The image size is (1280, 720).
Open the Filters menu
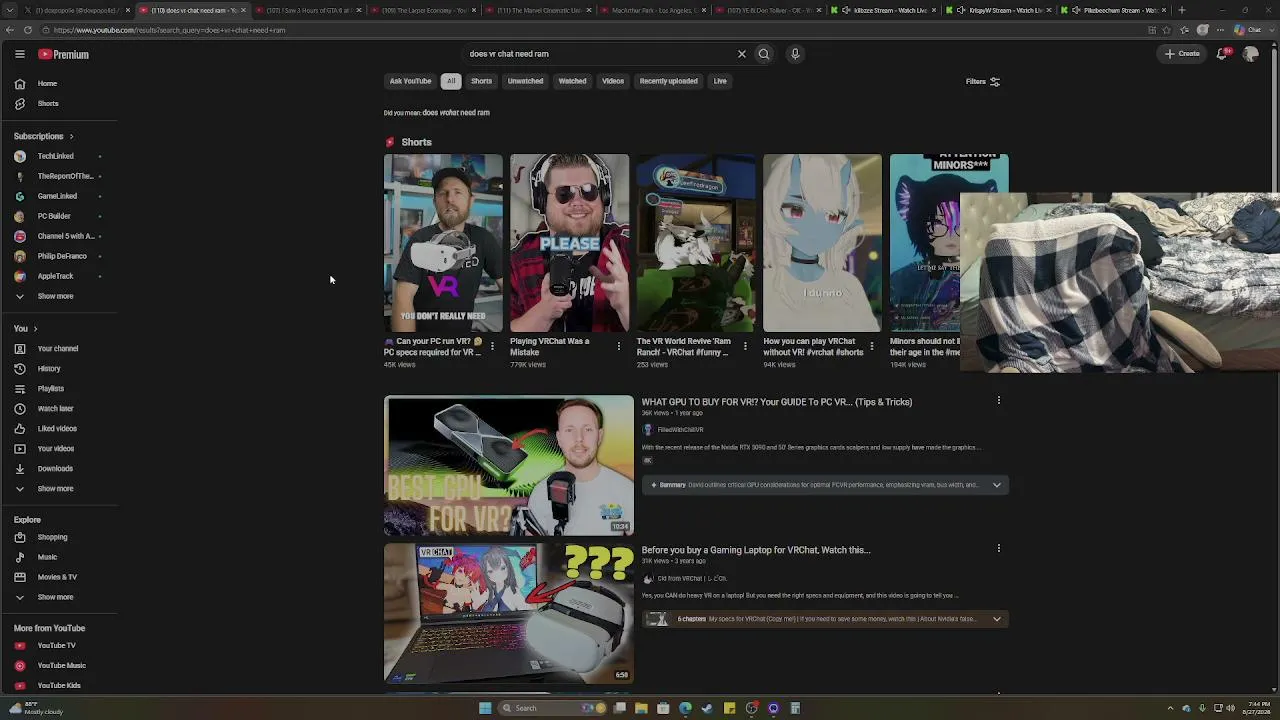tap(983, 82)
